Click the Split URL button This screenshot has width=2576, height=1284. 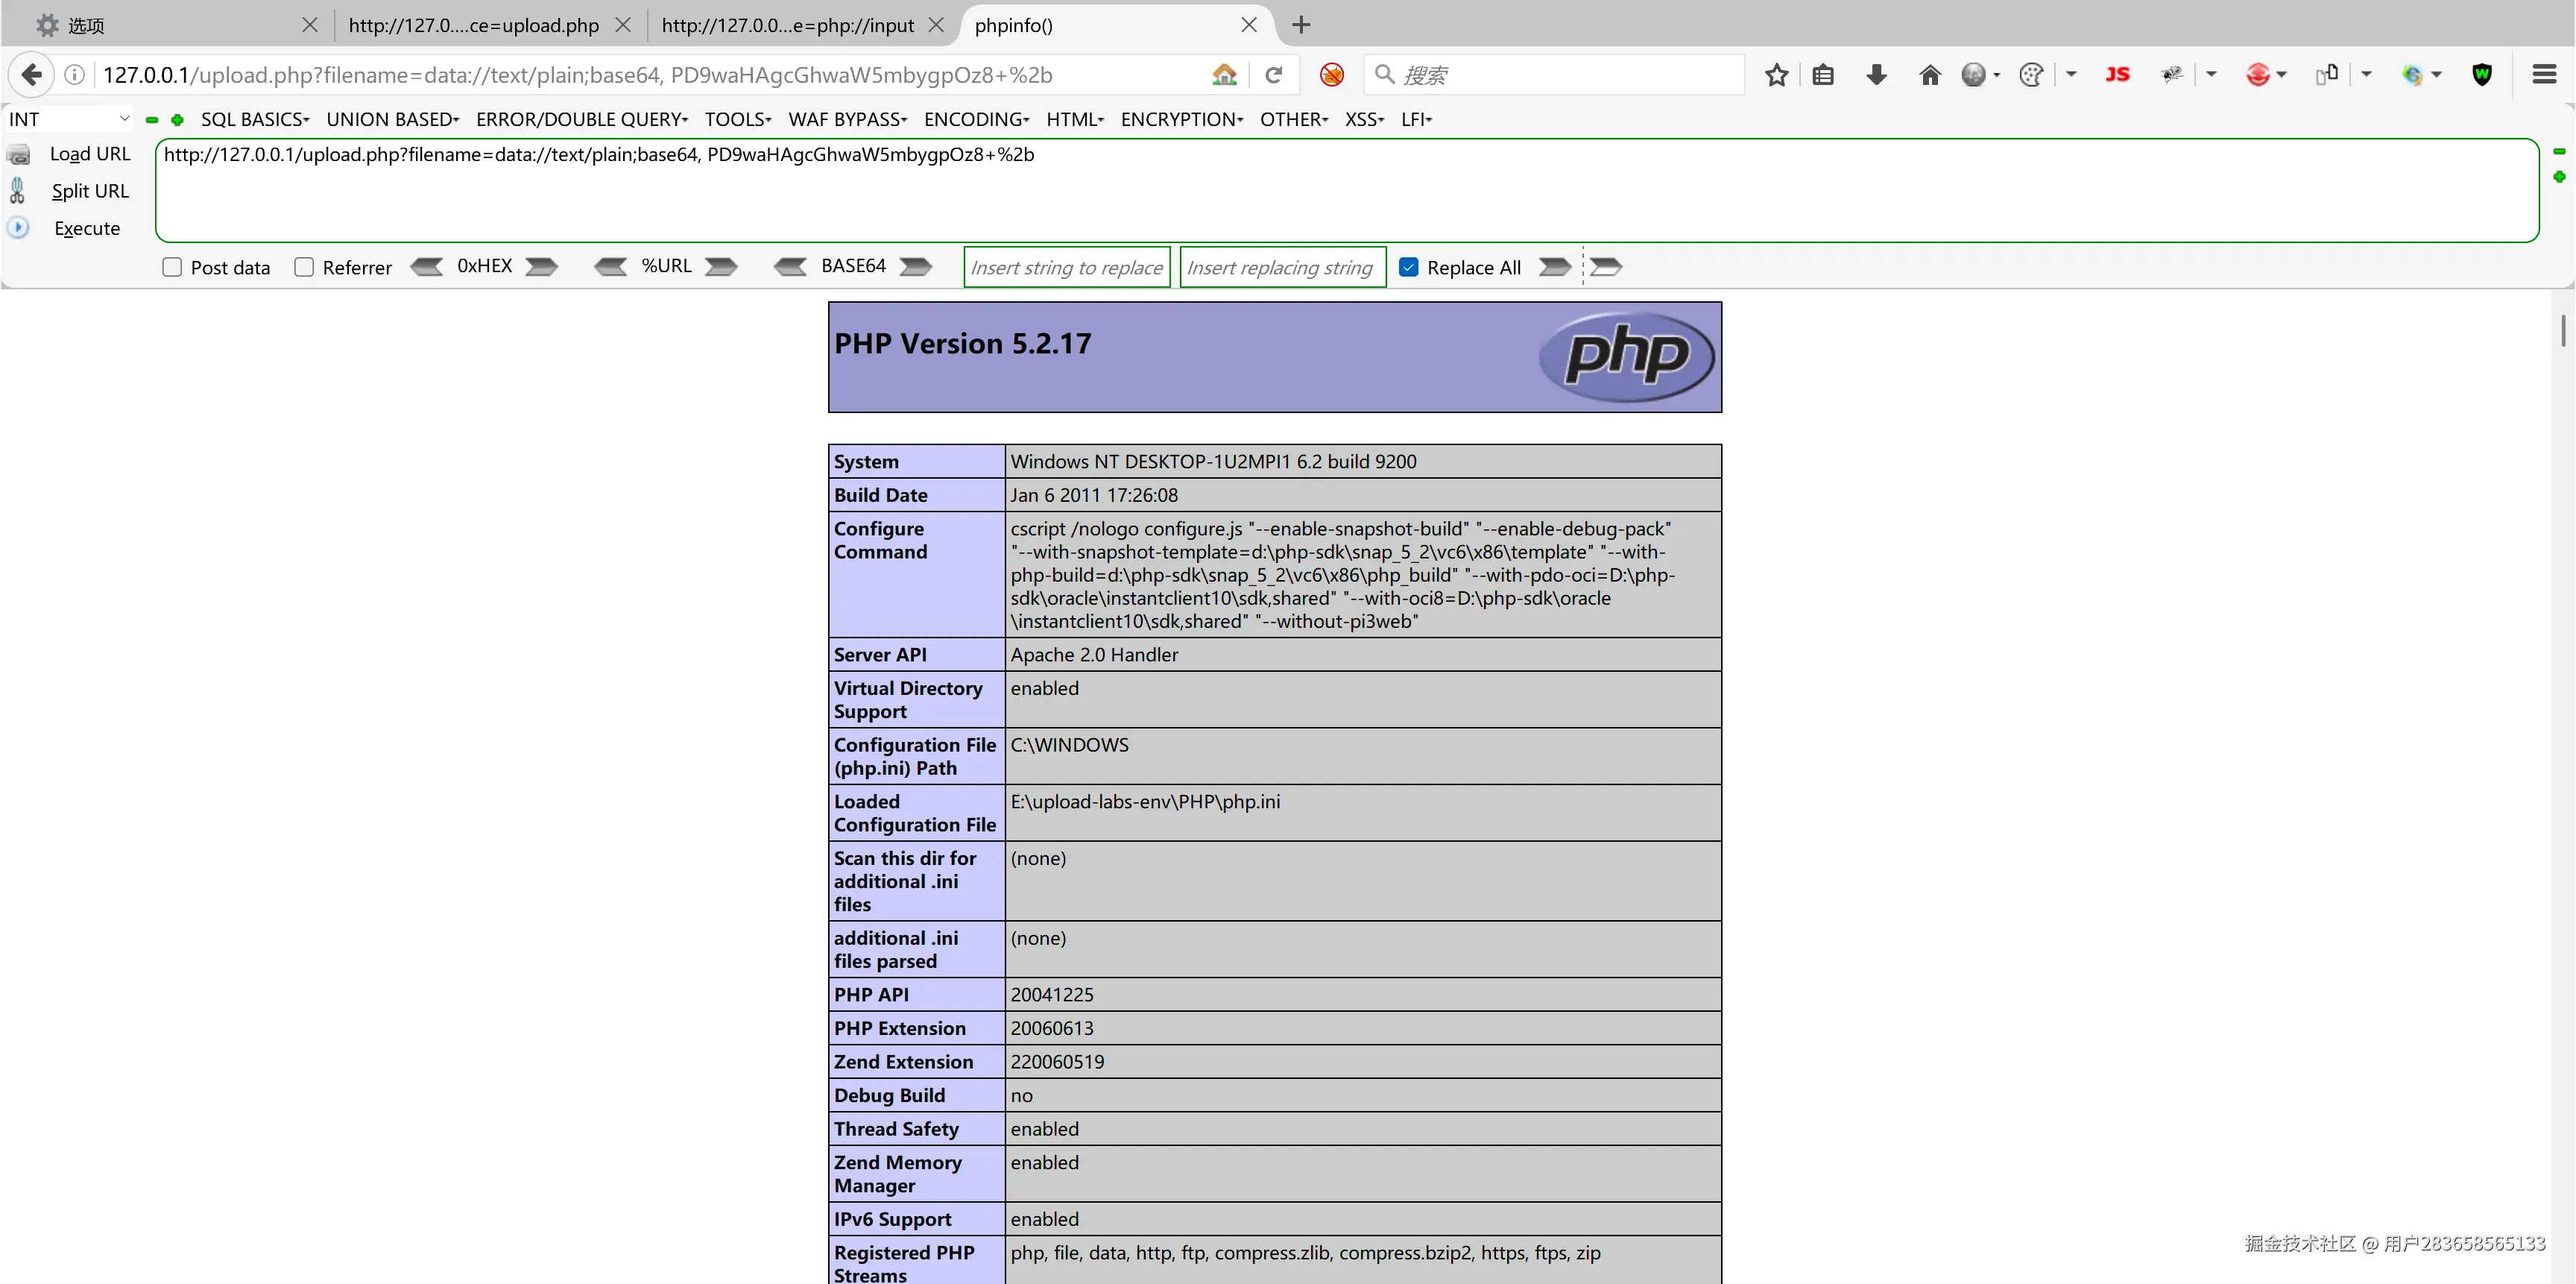89,191
